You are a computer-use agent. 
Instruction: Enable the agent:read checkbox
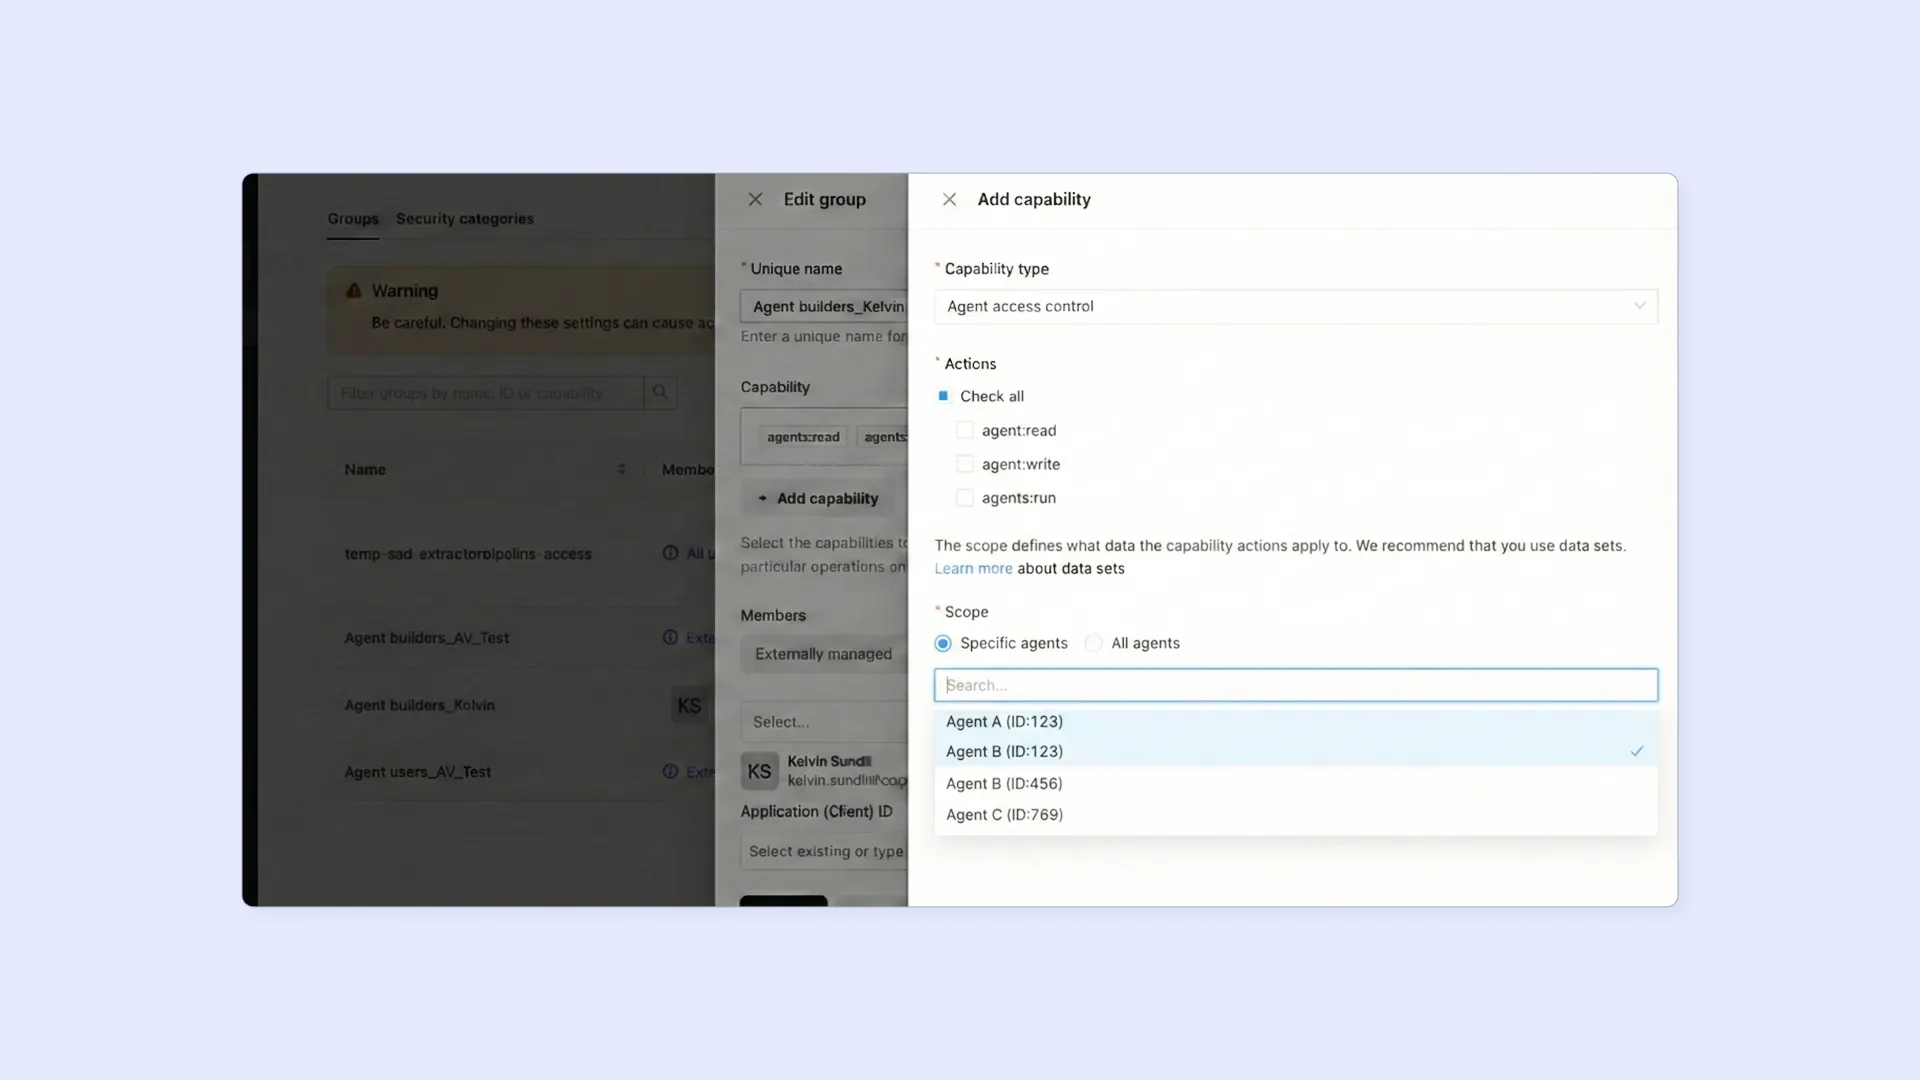[x=964, y=430]
